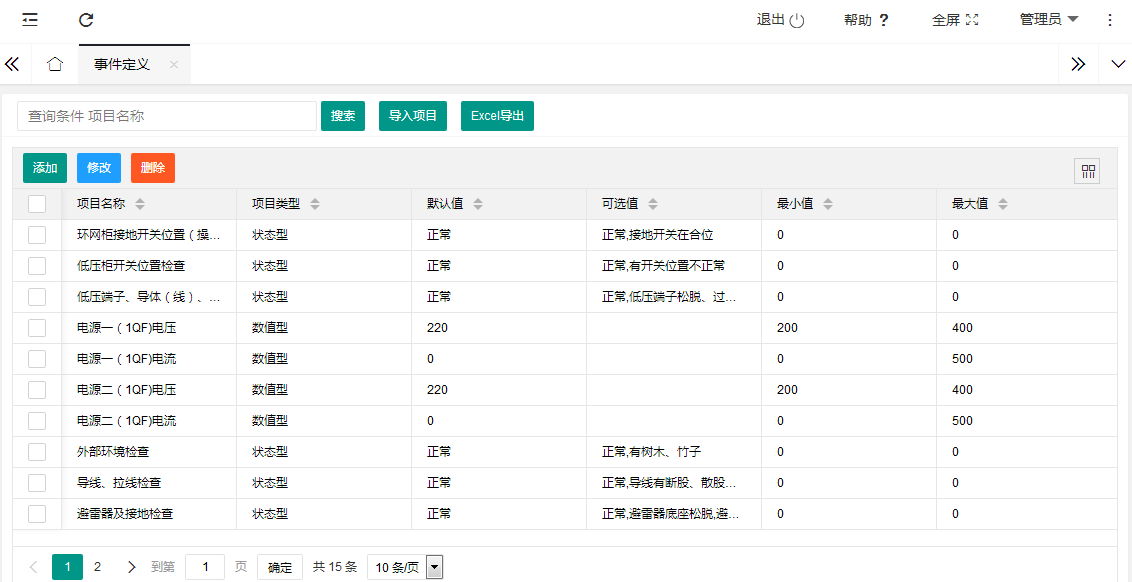Click the 低压柜开关位置检查 name cell

[x=149, y=266]
